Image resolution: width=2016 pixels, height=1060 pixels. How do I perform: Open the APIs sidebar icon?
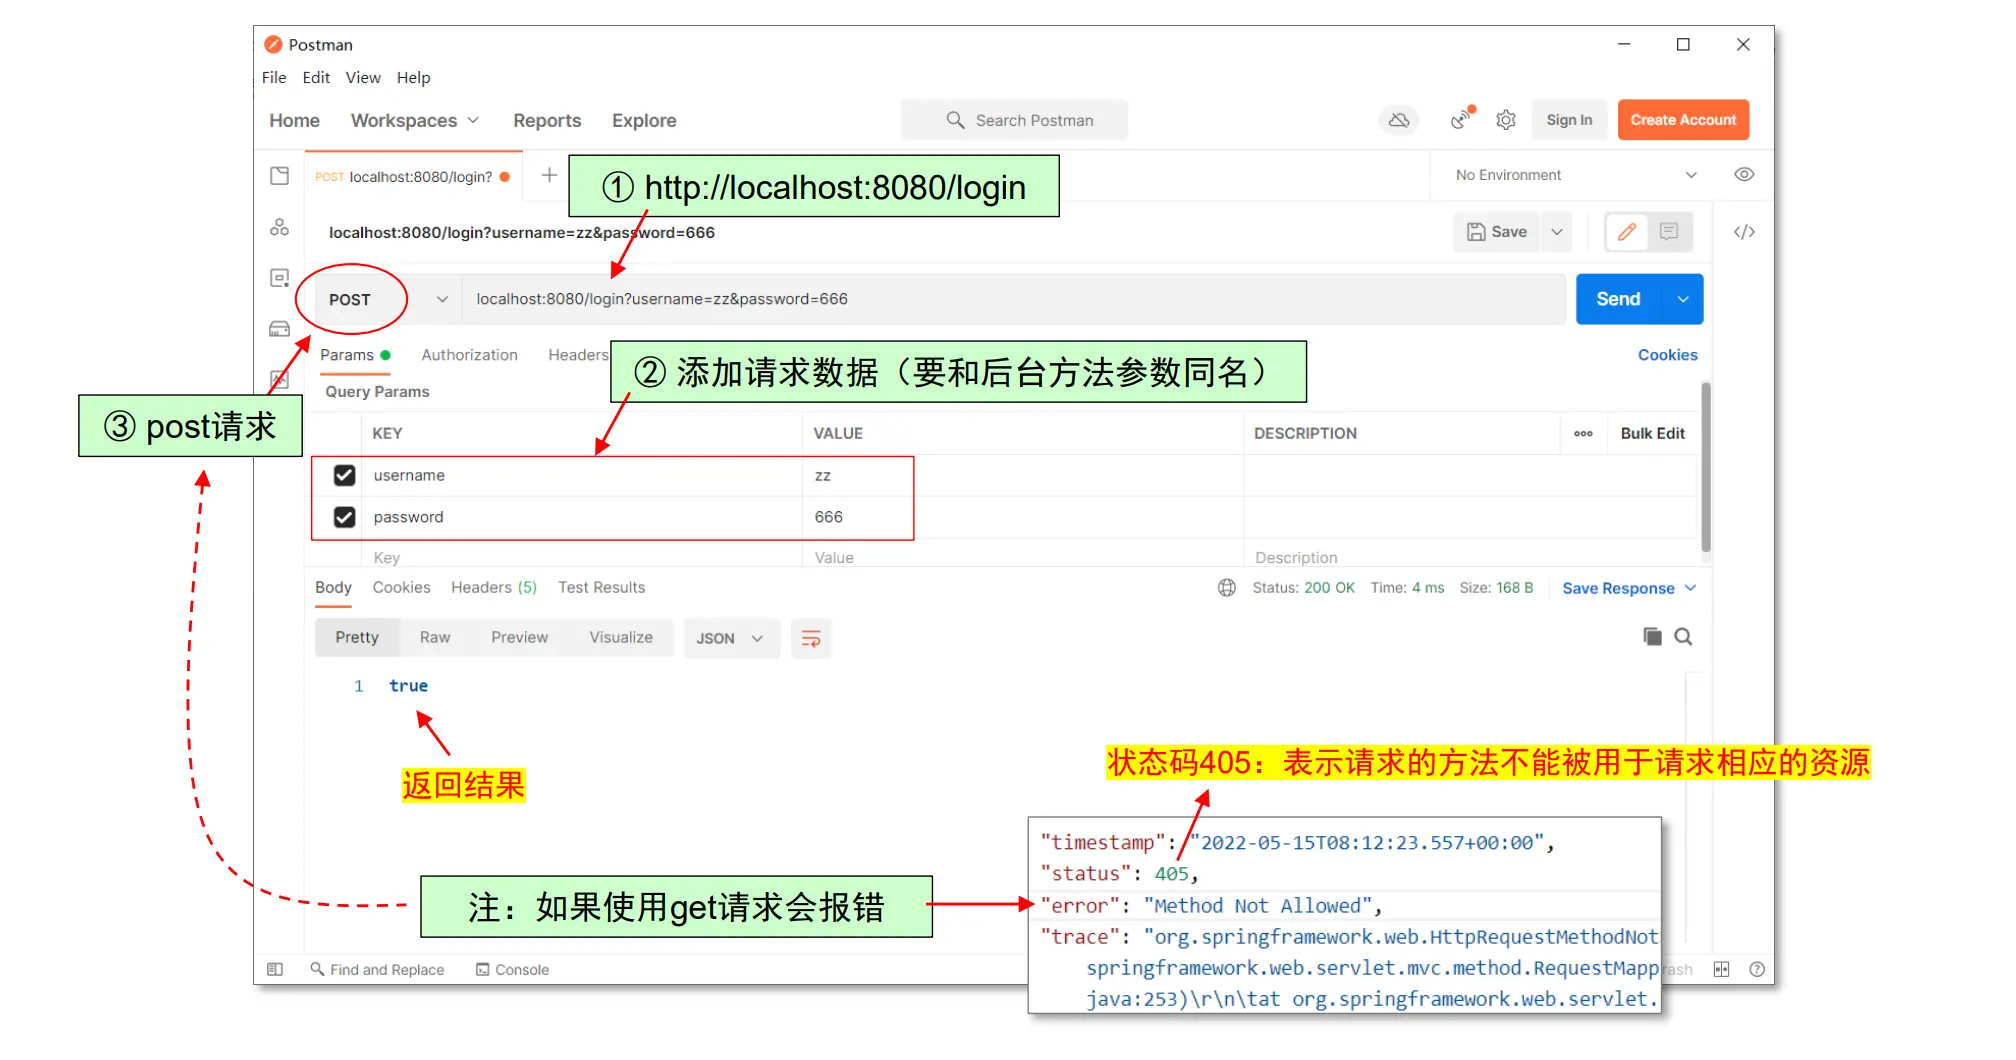point(280,228)
